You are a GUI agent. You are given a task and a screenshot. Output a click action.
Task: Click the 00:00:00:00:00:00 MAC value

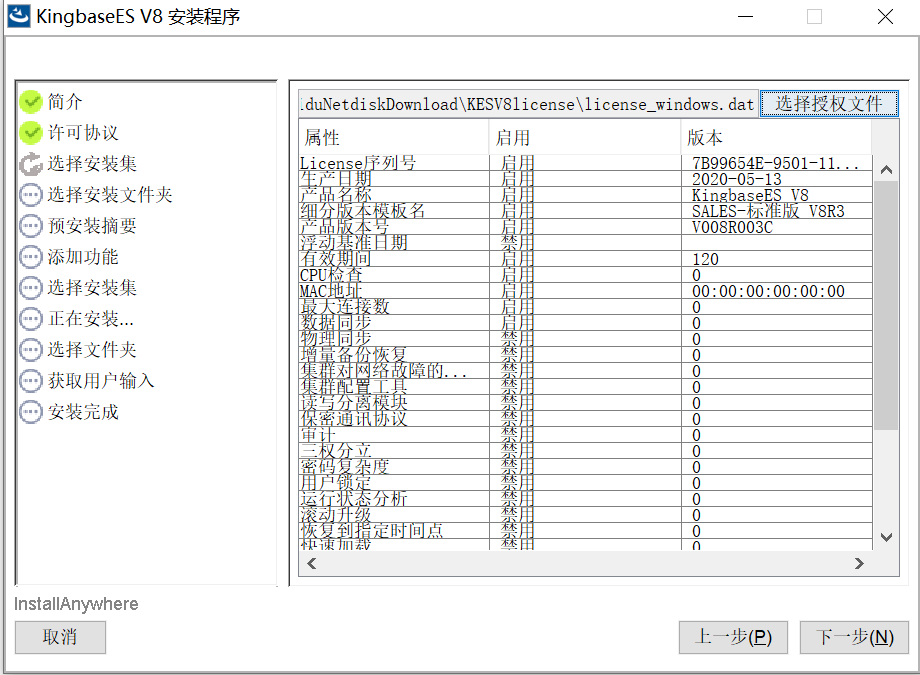(x=768, y=291)
